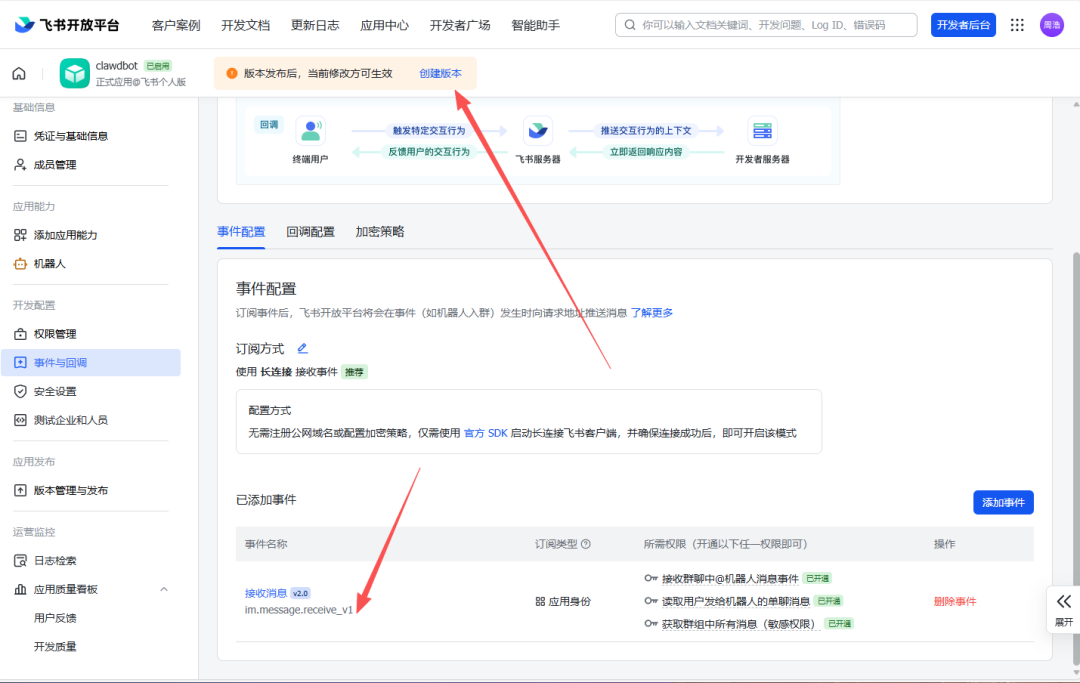The width and height of the screenshot is (1080, 683).
Task: Click the 添加事件 button
Action: pos(1003,503)
